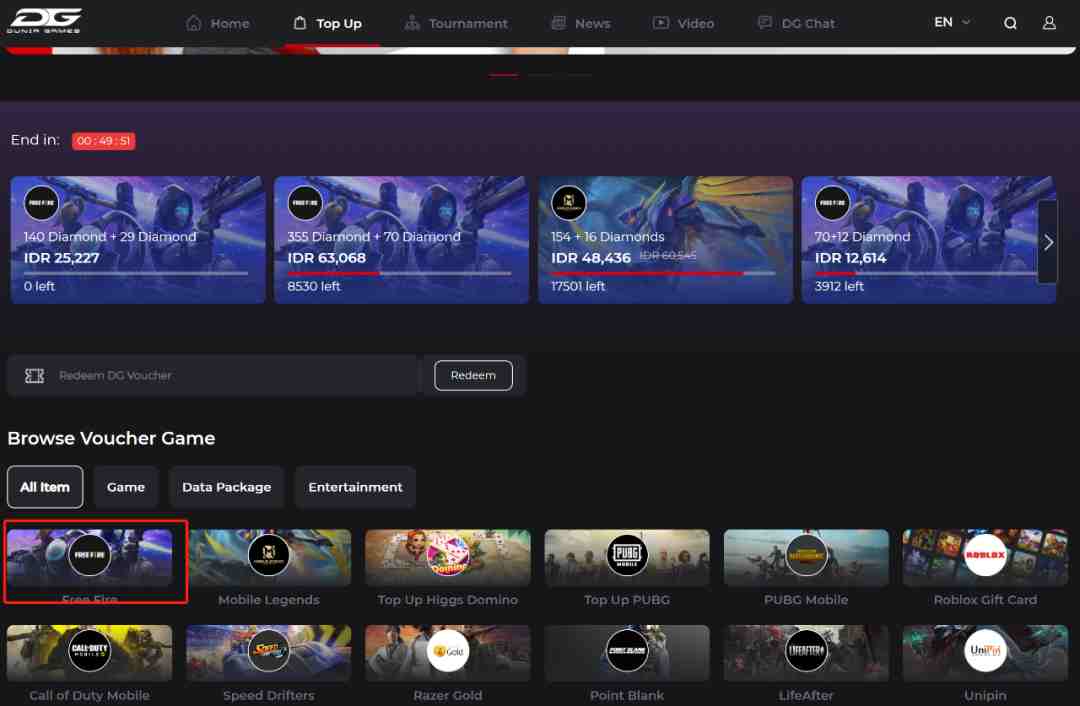This screenshot has width=1080, height=706.
Task: Click the UniPin logo icon
Action: (x=985, y=650)
